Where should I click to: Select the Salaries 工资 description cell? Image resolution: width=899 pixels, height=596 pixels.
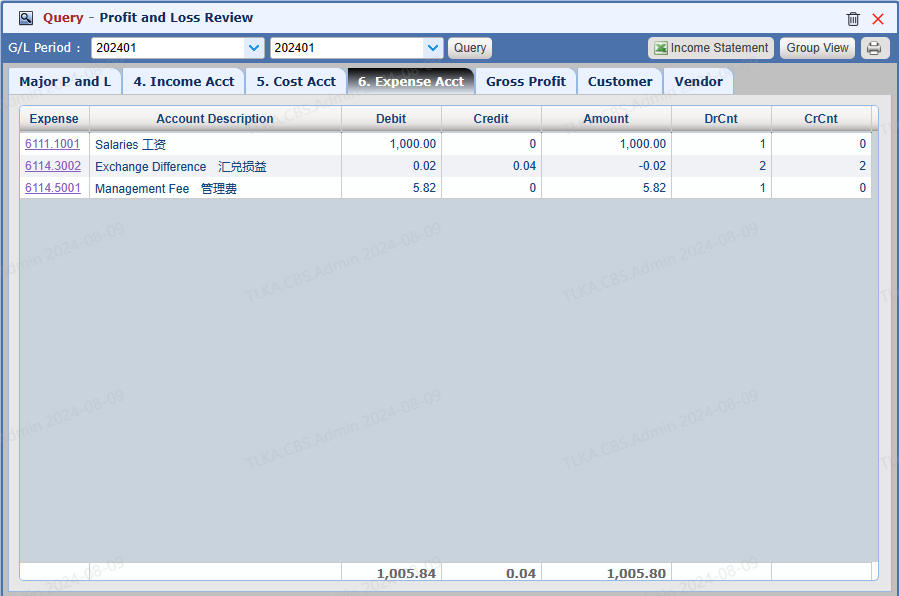click(x=215, y=144)
